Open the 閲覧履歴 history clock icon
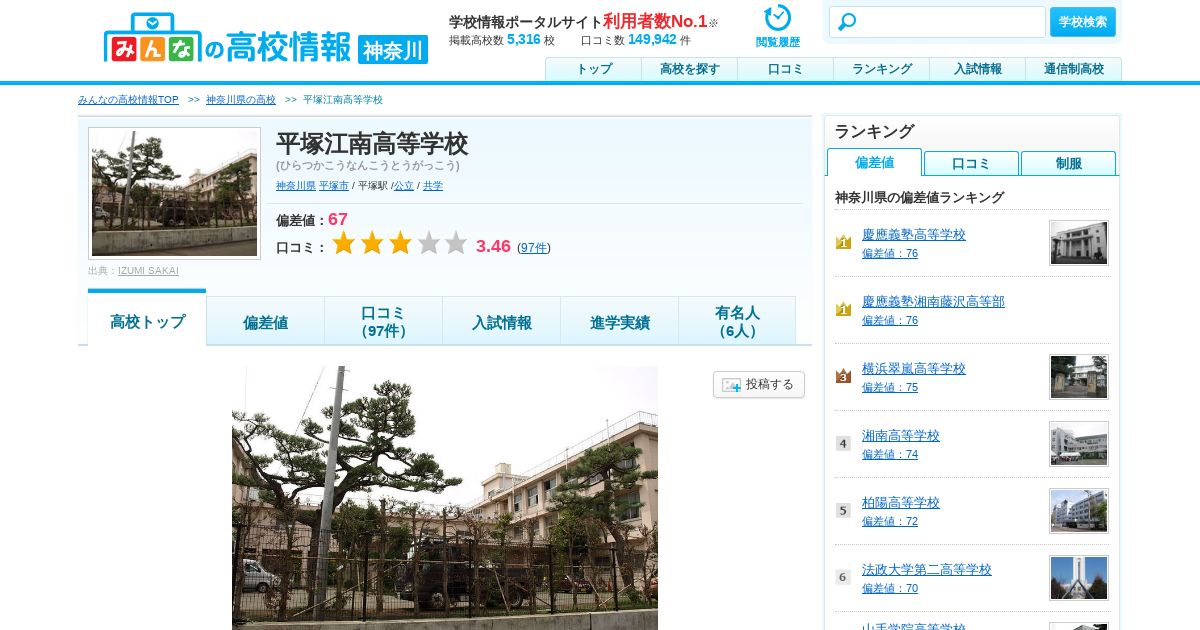 pyautogui.click(x=777, y=18)
